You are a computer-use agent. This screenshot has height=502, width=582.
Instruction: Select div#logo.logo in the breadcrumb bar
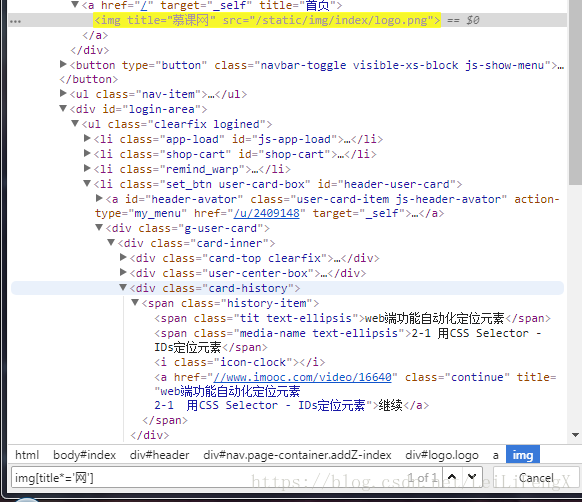442,455
